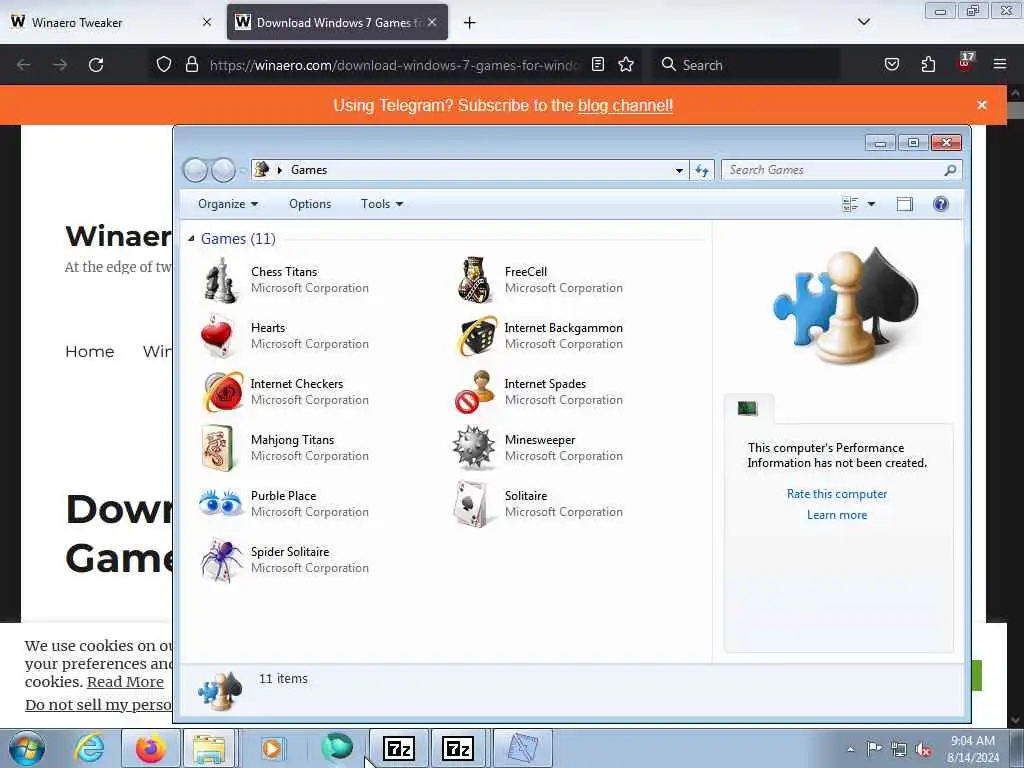Show hidden tray icons arrow

point(850,749)
